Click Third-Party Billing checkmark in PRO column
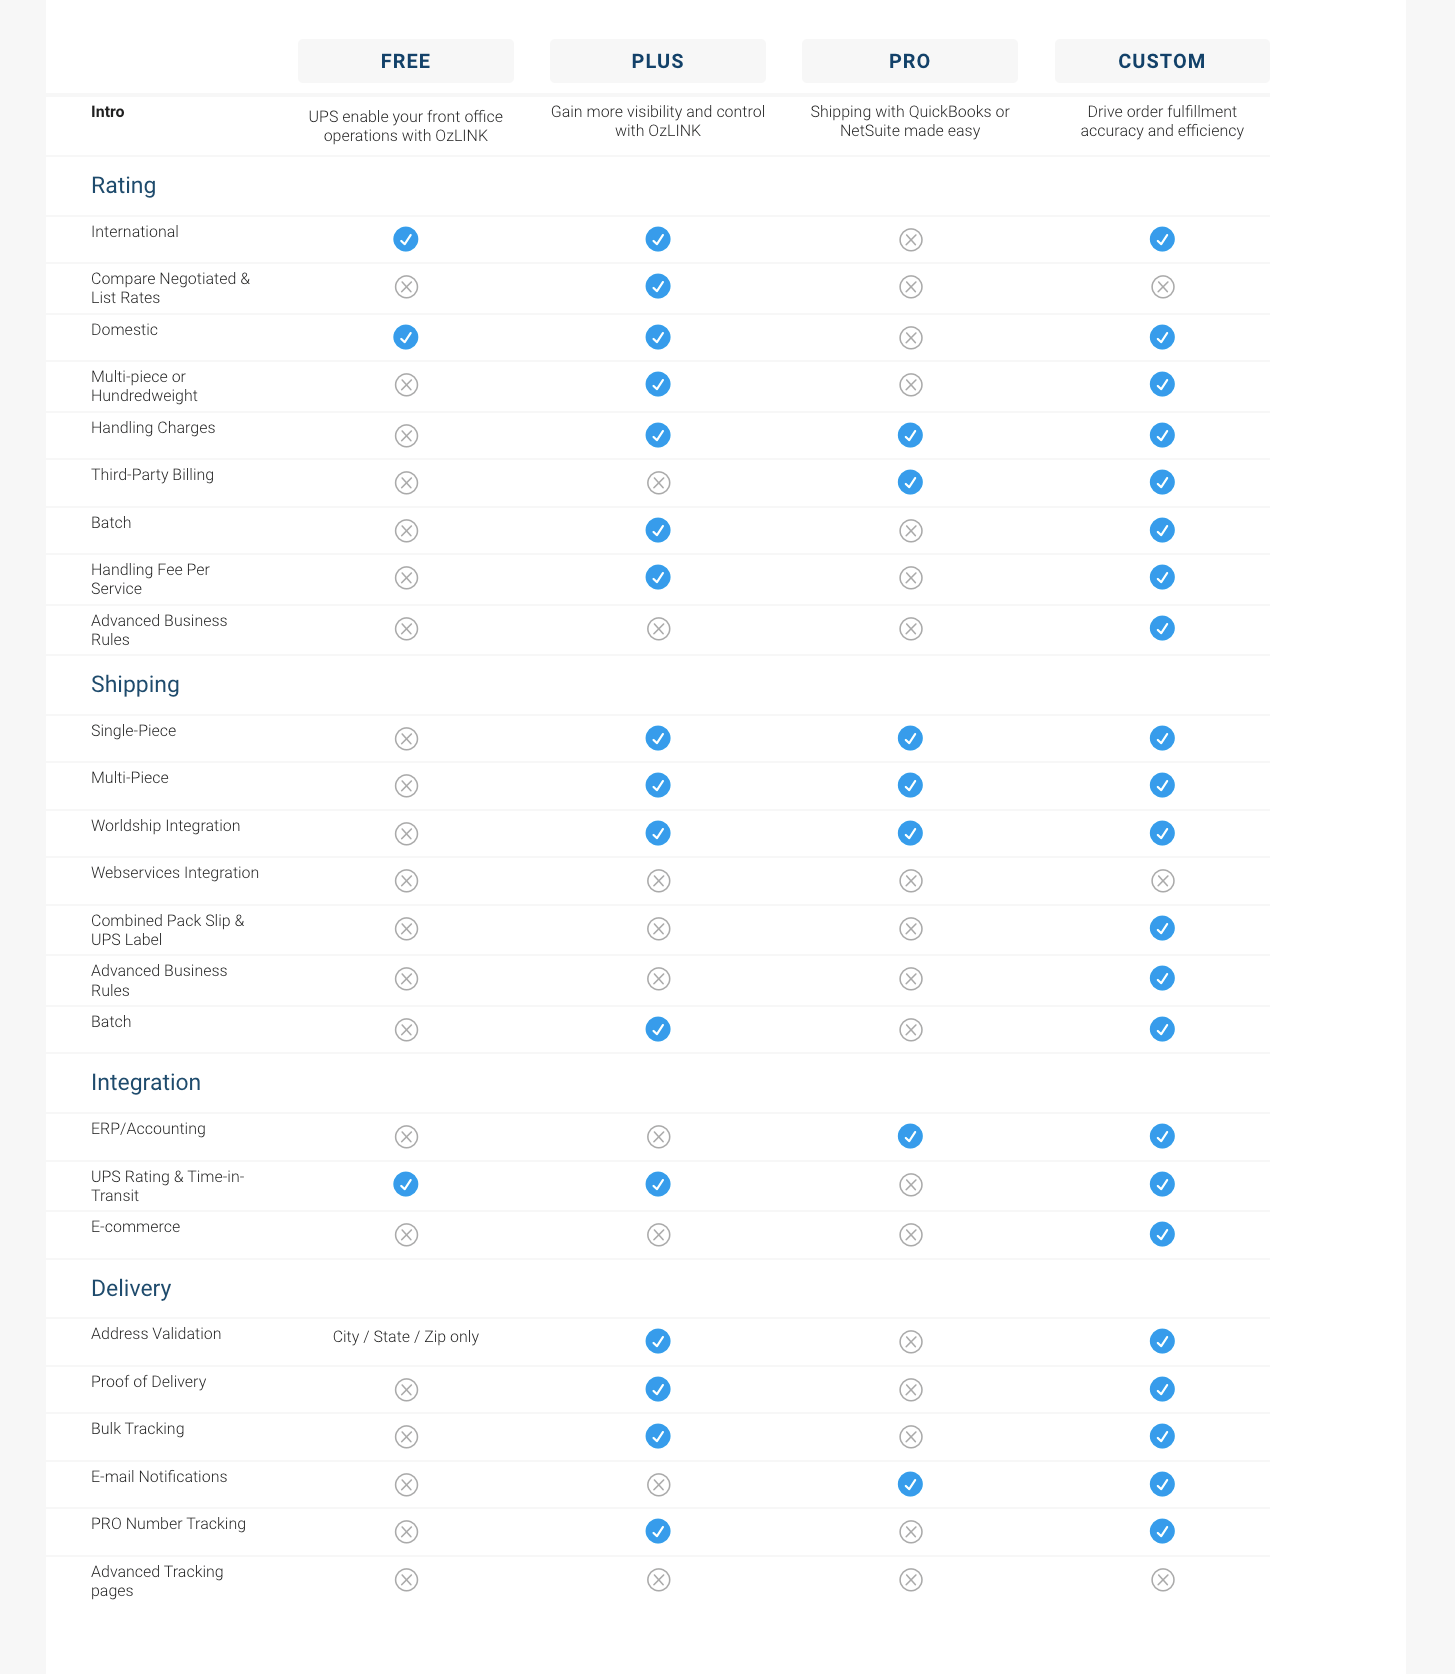 tap(910, 482)
